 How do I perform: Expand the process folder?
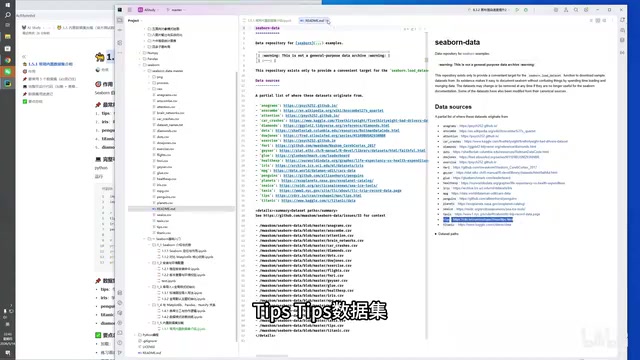pyautogui.click(x=150, y=83)
